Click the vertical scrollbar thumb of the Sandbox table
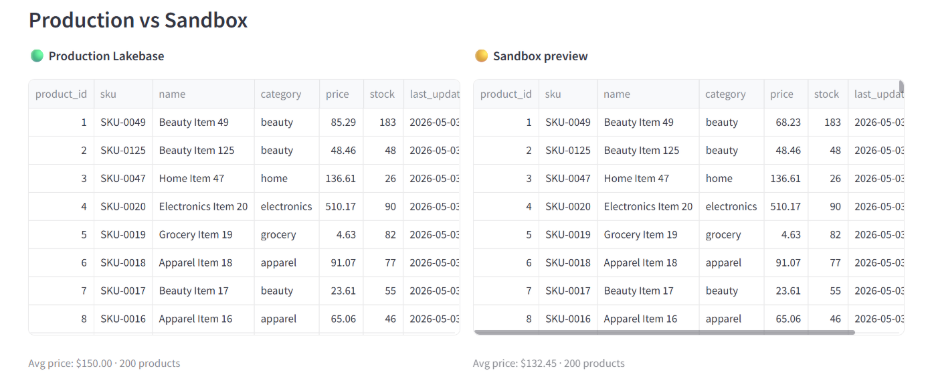This screenshot has width=936, height=381. click(x=901, y=87)
